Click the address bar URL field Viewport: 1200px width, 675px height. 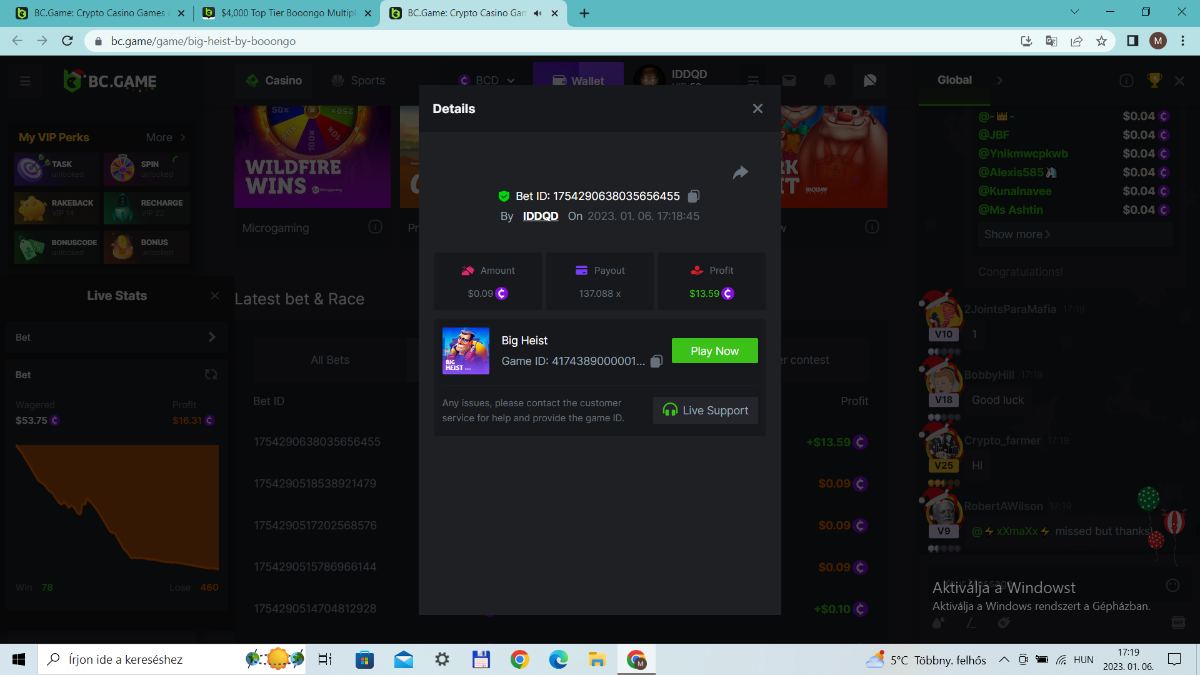coord(500,41)
